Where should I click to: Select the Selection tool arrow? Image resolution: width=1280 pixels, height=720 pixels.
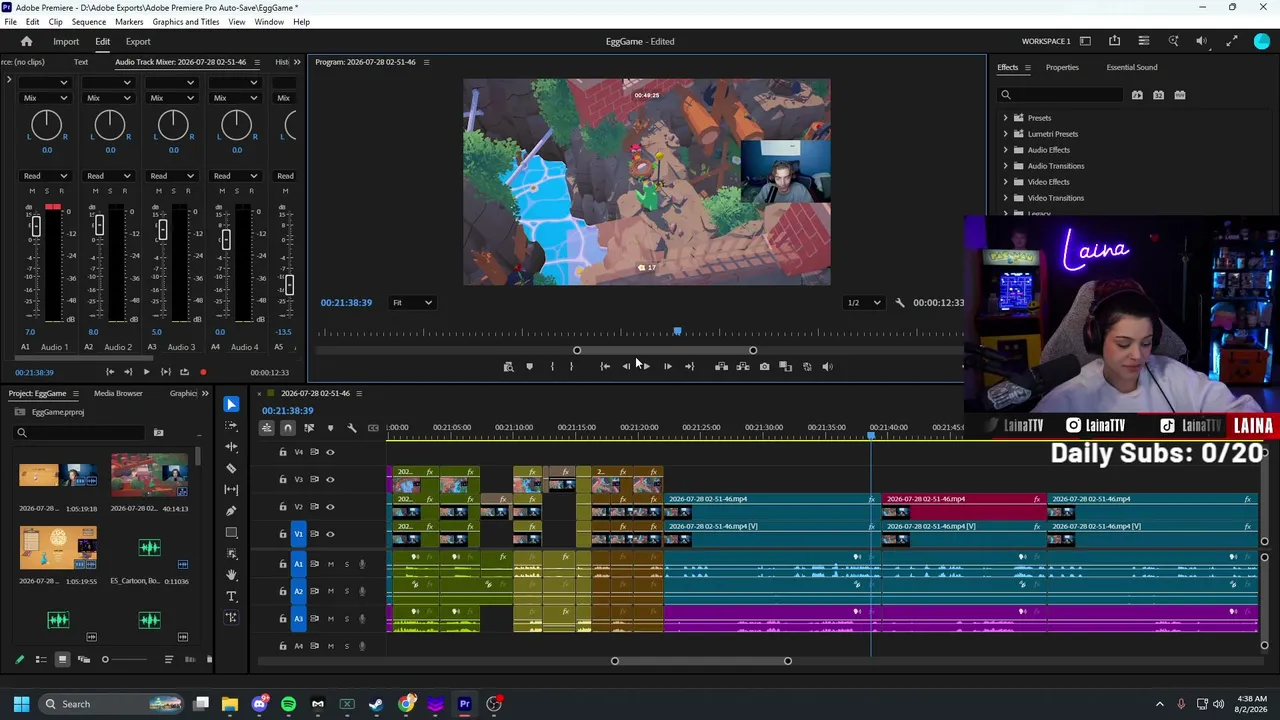tap(231, 404)
